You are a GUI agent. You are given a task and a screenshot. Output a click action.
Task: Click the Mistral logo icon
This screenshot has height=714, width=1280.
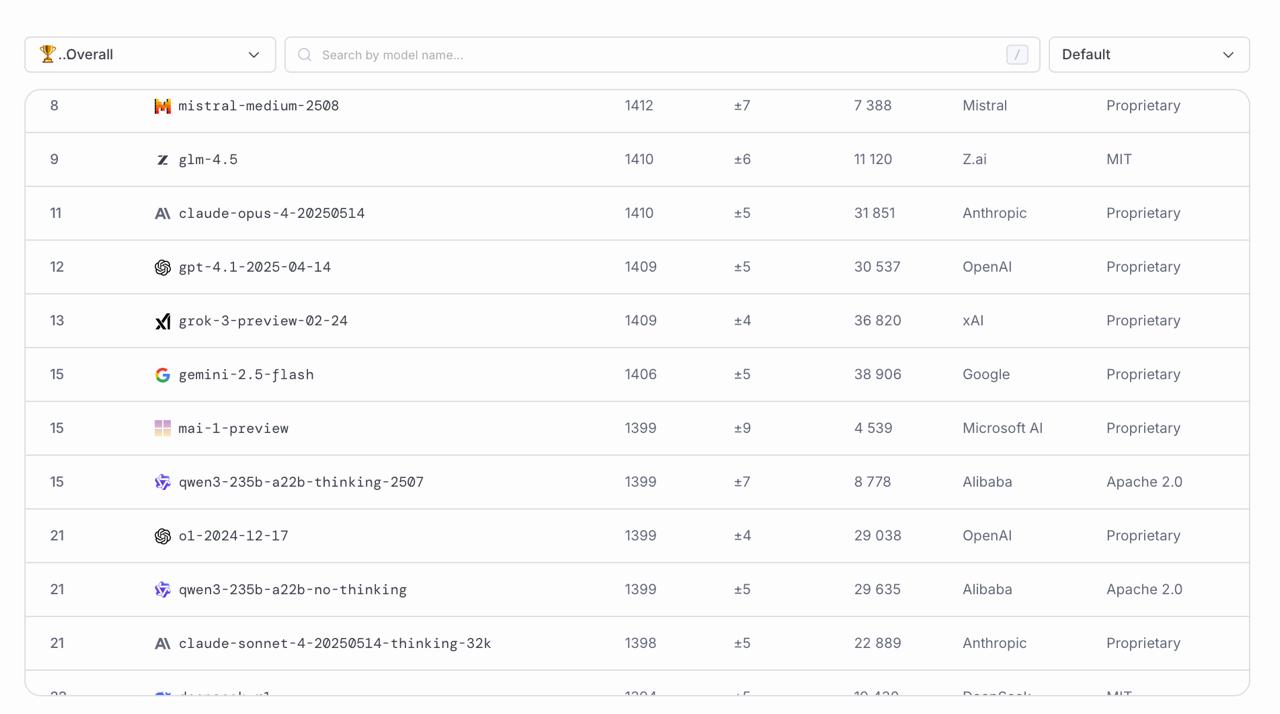point(162,106)
